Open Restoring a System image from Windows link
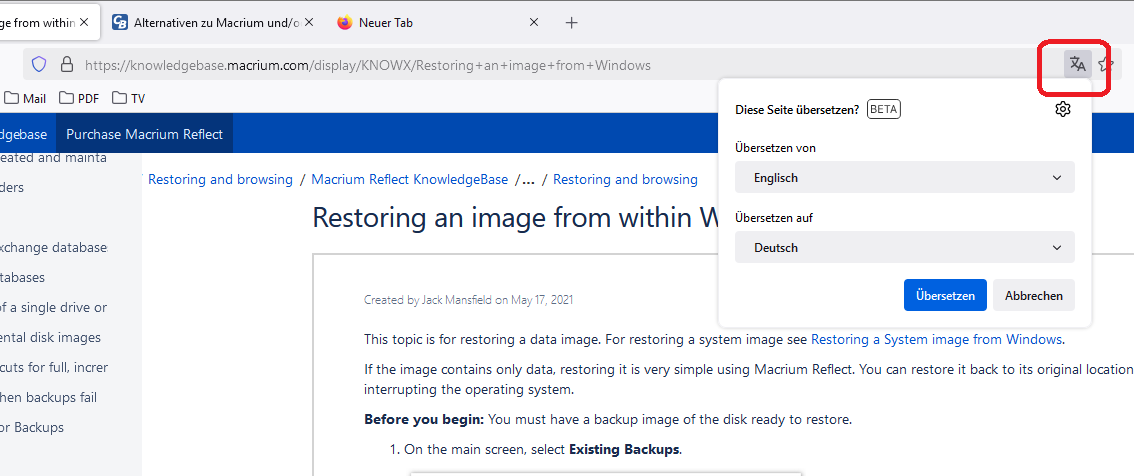 937,339
